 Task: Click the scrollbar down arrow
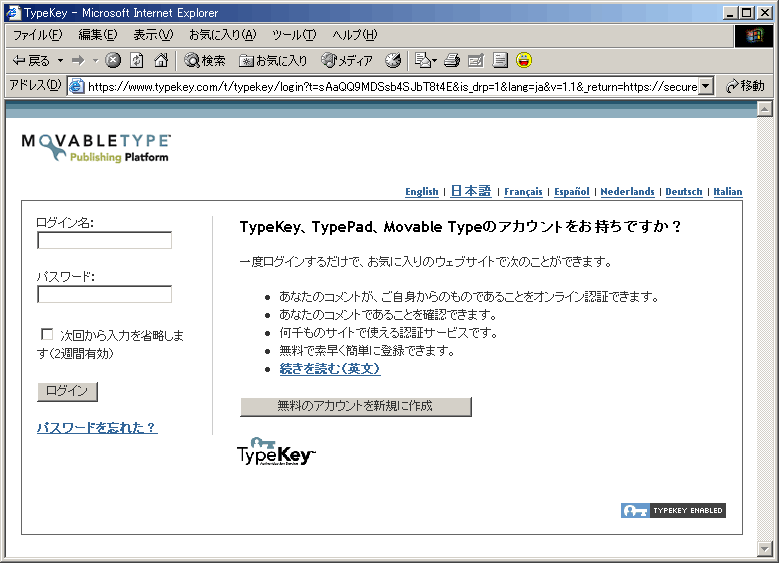[x=765, y=549]
